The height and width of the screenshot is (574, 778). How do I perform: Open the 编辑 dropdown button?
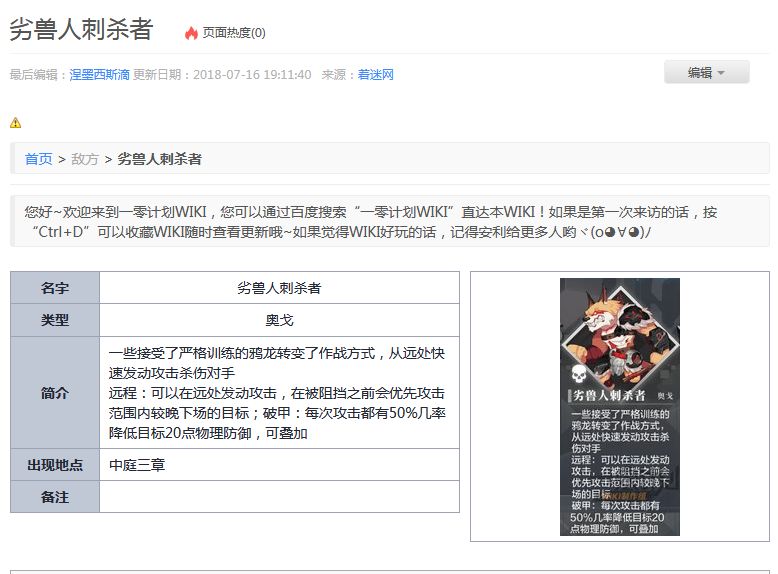(x=707, y=72)
